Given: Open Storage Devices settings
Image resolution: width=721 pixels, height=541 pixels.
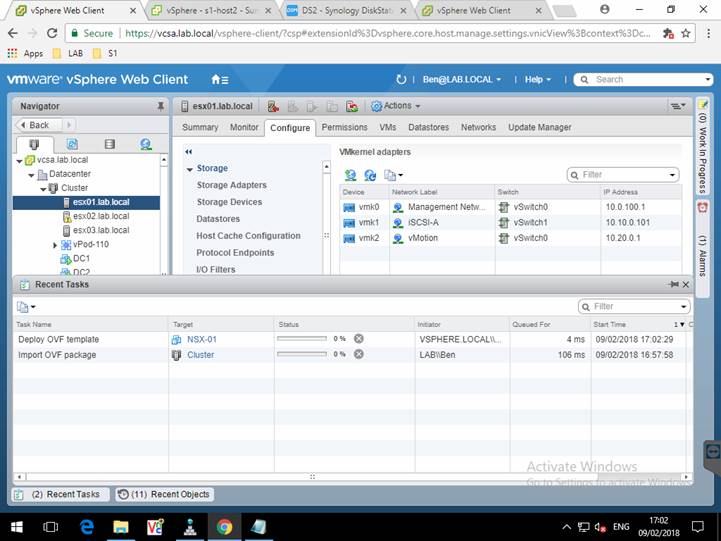Looking at the screenshot, I should click(x=229, y=202).
